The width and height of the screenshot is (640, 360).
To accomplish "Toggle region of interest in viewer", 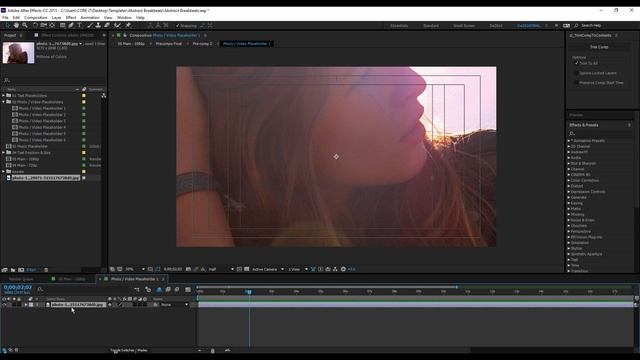I will point(239,269).
